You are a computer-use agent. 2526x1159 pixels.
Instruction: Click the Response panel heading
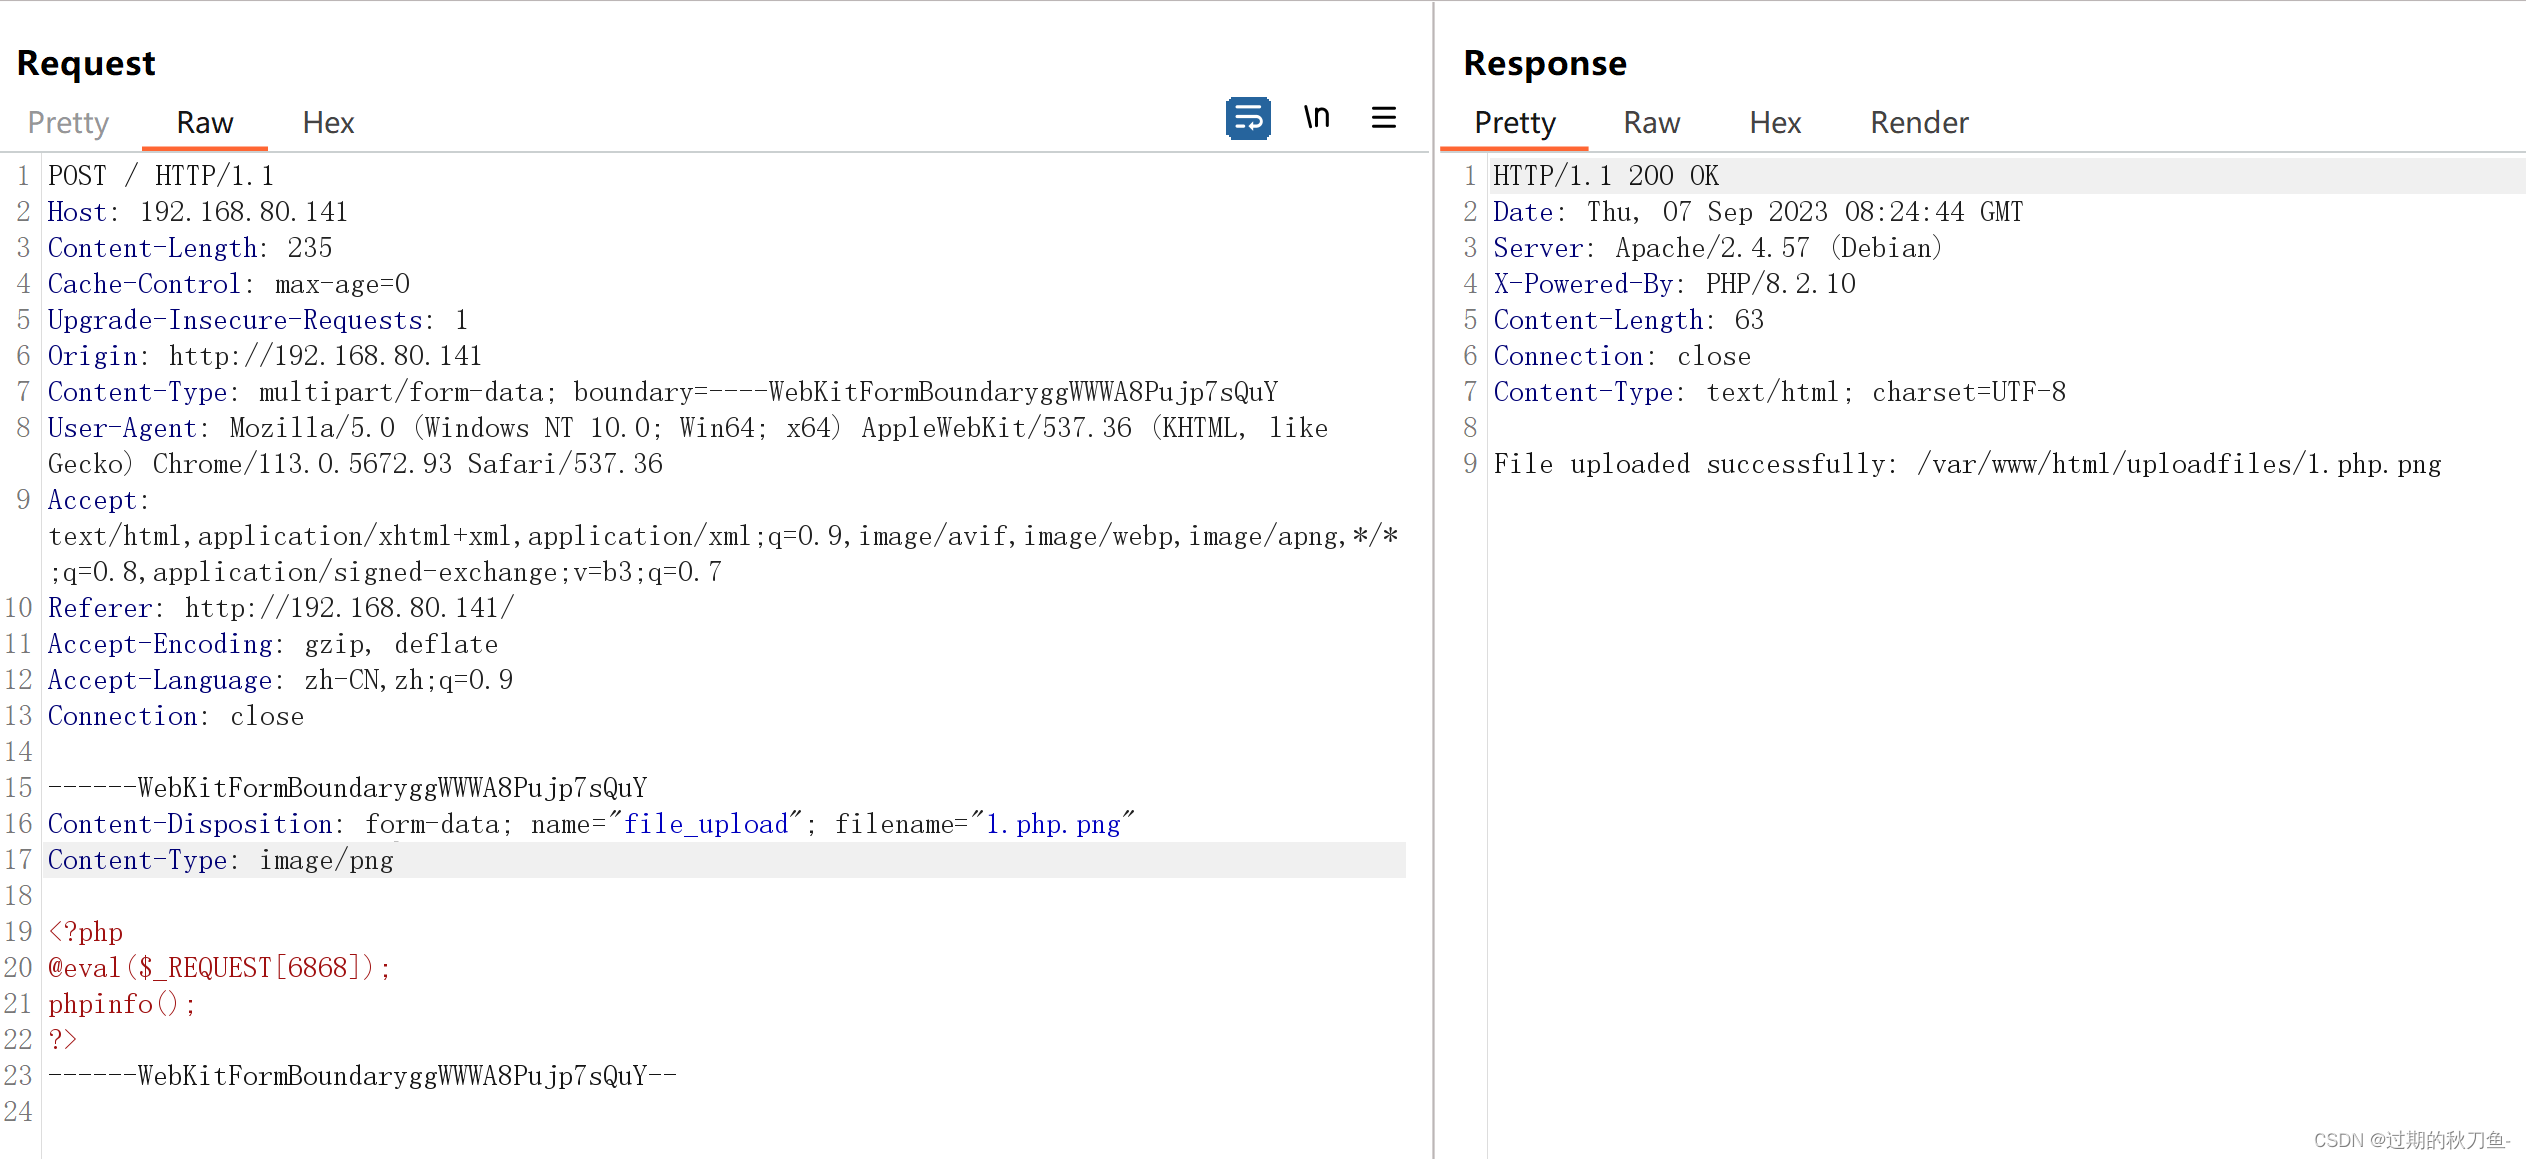click(x=1545, y=63)
